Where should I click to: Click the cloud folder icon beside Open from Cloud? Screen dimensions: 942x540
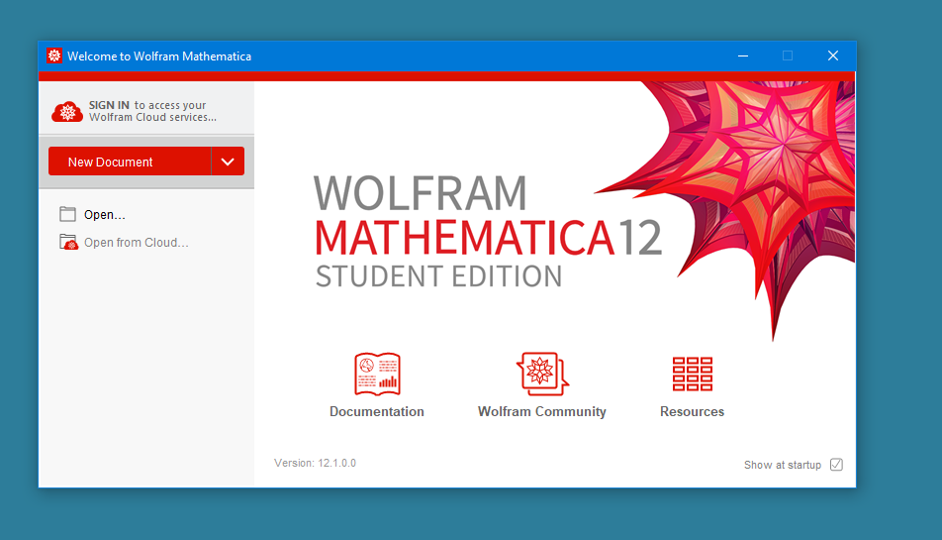[x=68, y=242]
